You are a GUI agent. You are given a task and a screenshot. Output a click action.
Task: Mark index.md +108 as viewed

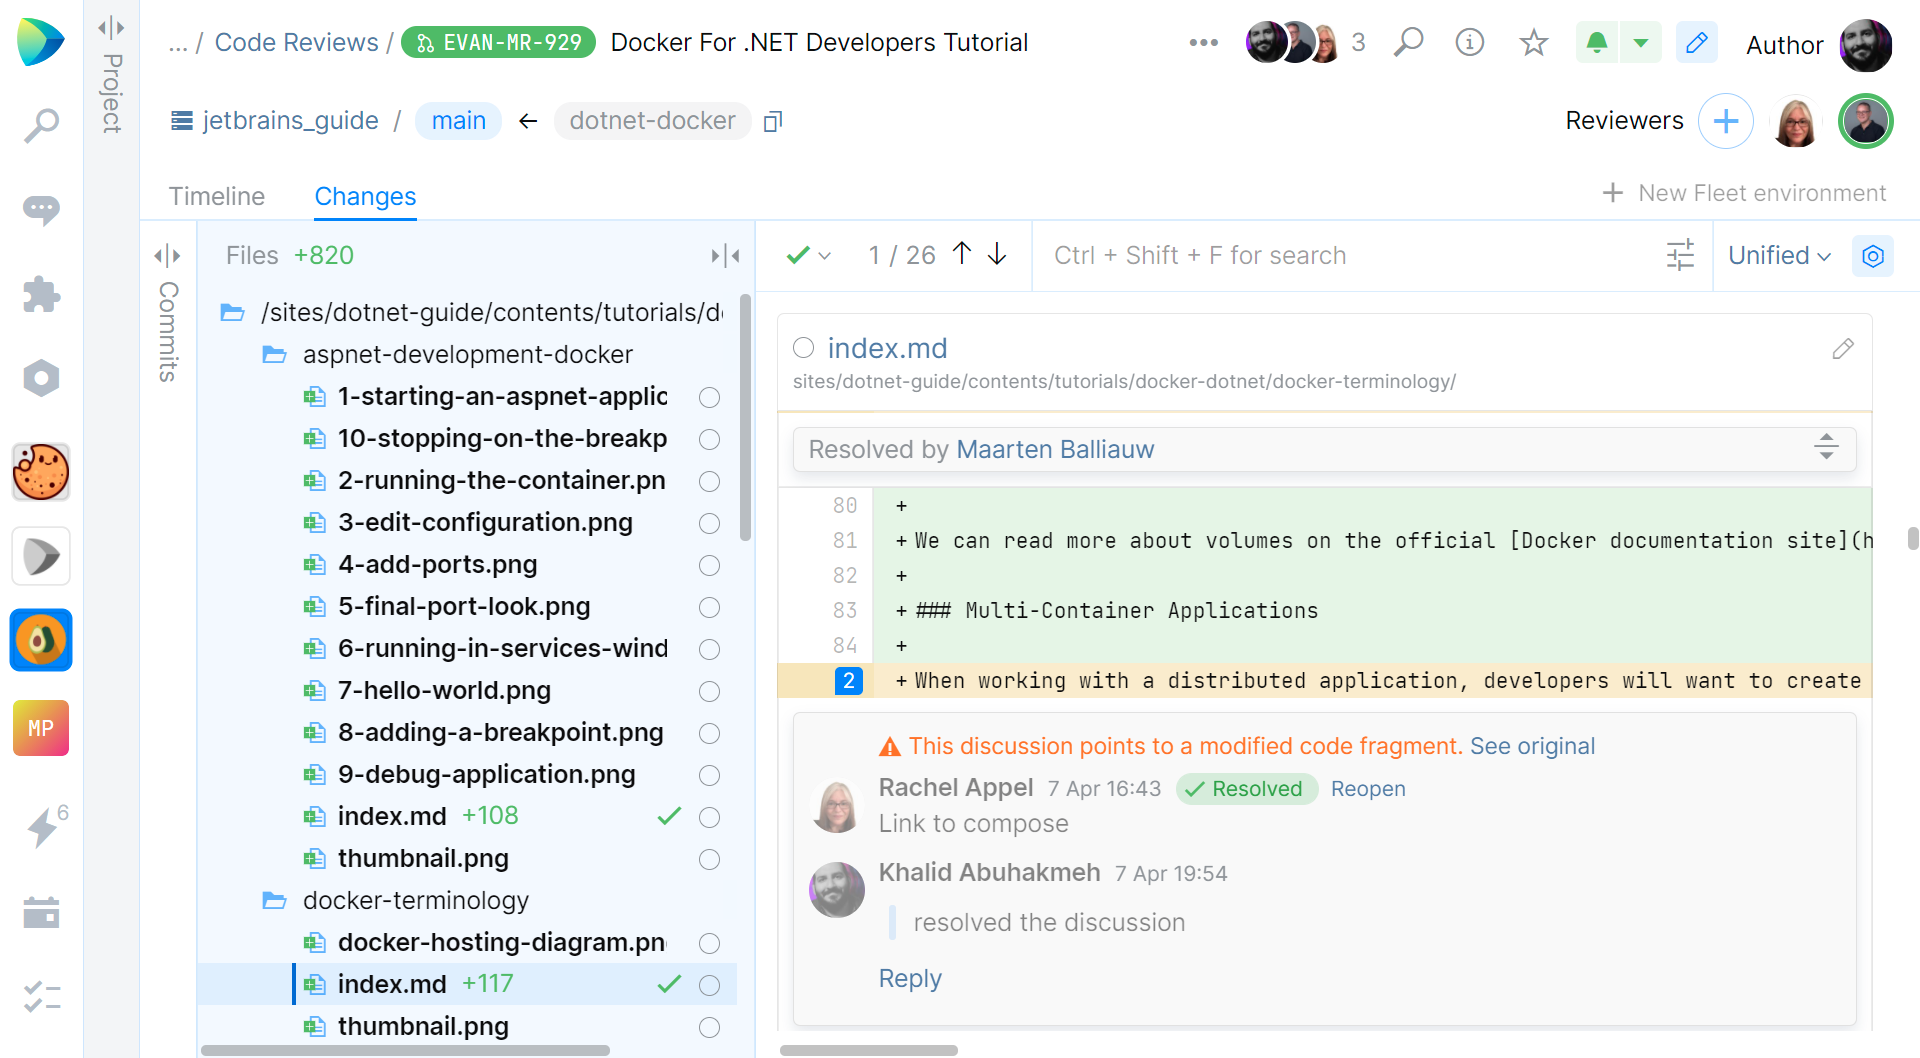coord(709,818)
